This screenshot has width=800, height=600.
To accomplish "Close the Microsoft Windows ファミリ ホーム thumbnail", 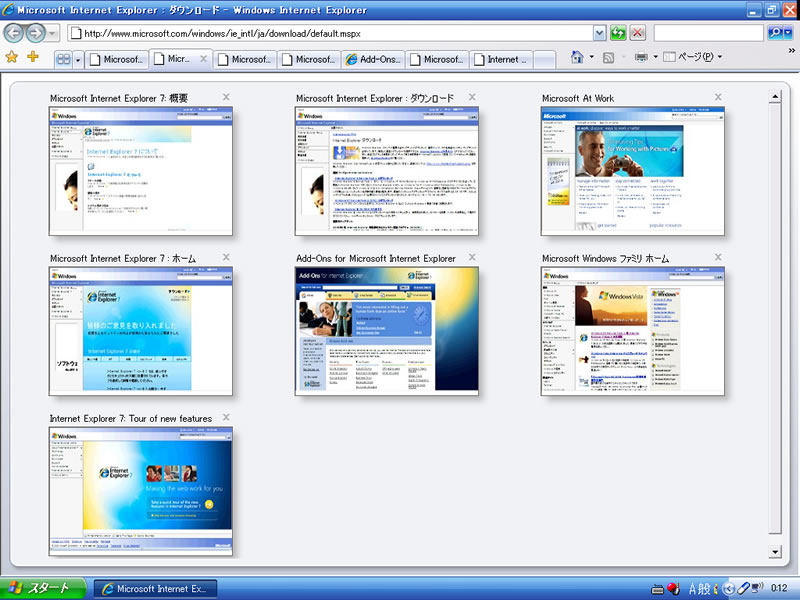I will 718,257.
